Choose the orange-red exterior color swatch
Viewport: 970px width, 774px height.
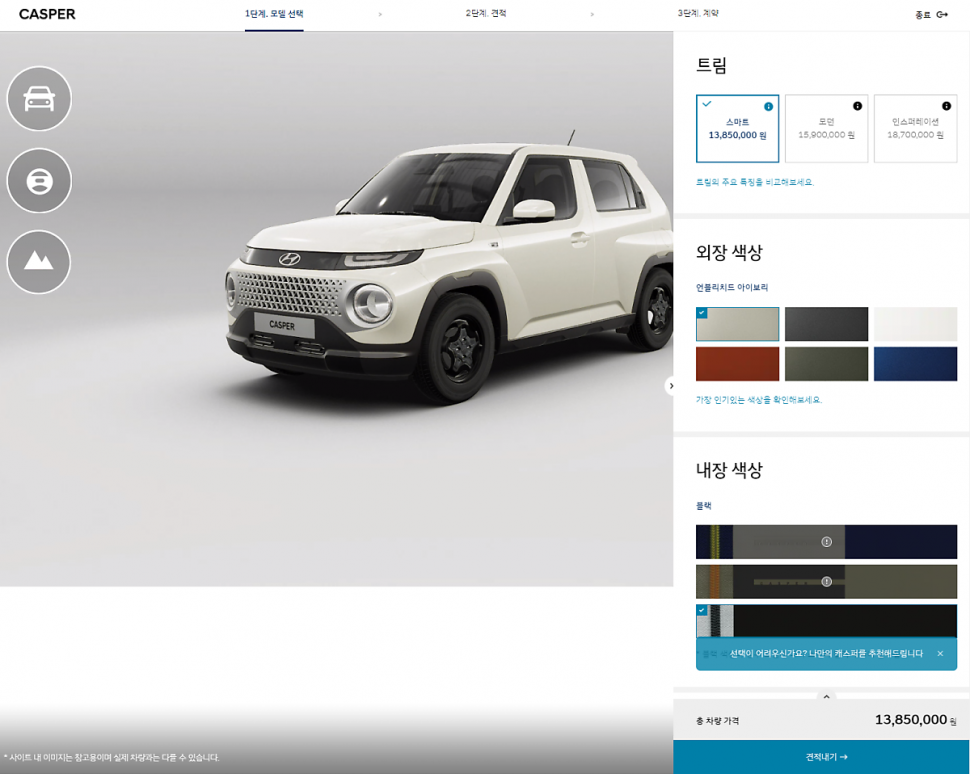coord(737,364)
